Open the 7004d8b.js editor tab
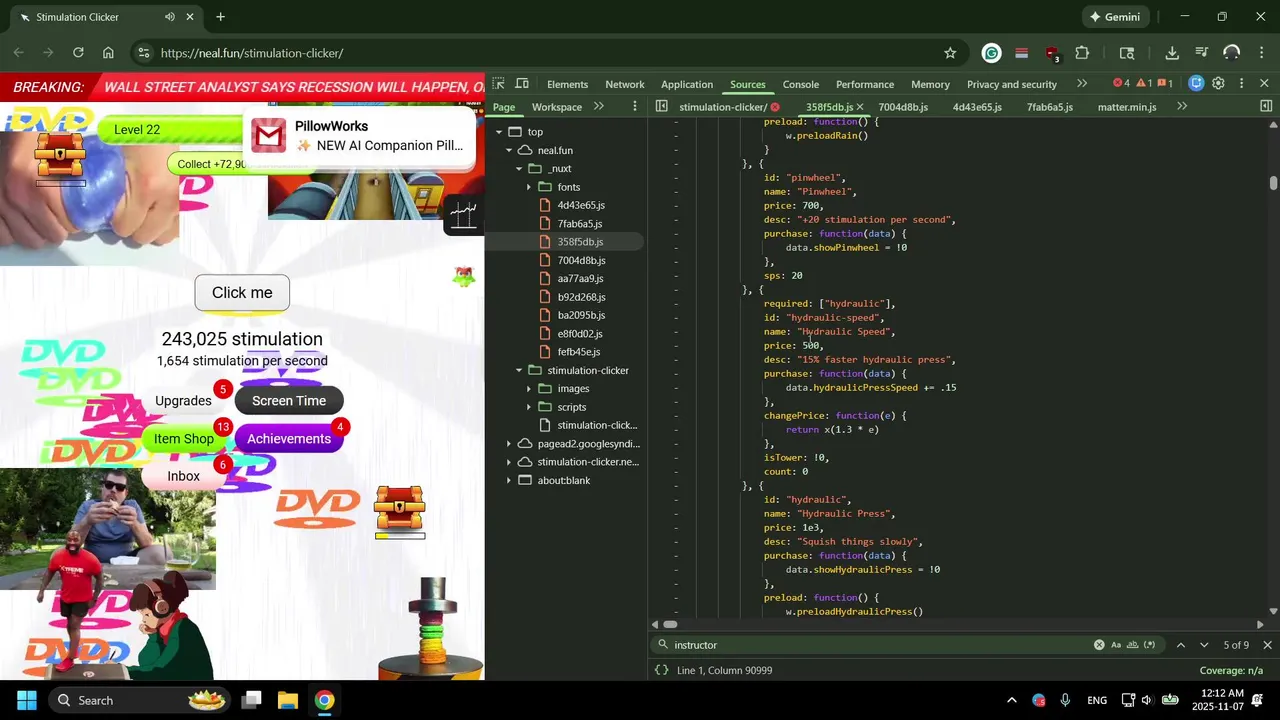The width and height of the screenshot is (1280, 720). 903,107
